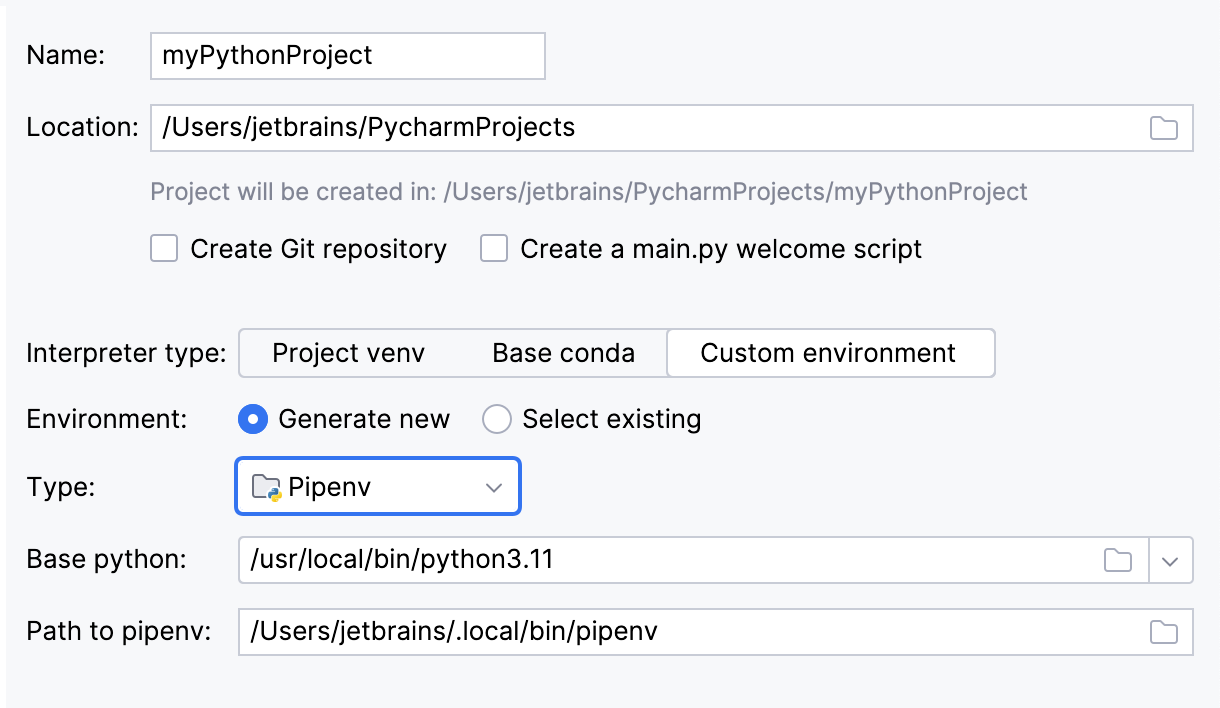Click the Custom environment option
This screenshot has width=1220, height=708.
point(830,353)
